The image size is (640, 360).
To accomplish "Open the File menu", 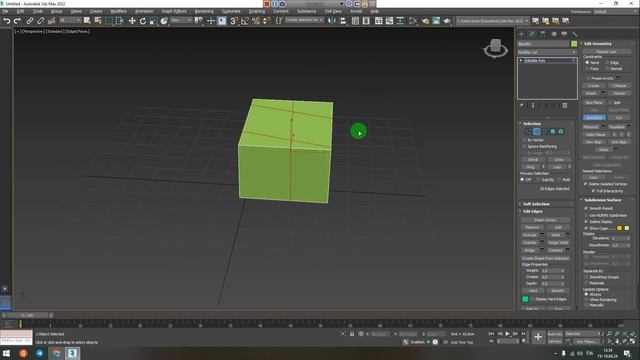I will 5,11.
